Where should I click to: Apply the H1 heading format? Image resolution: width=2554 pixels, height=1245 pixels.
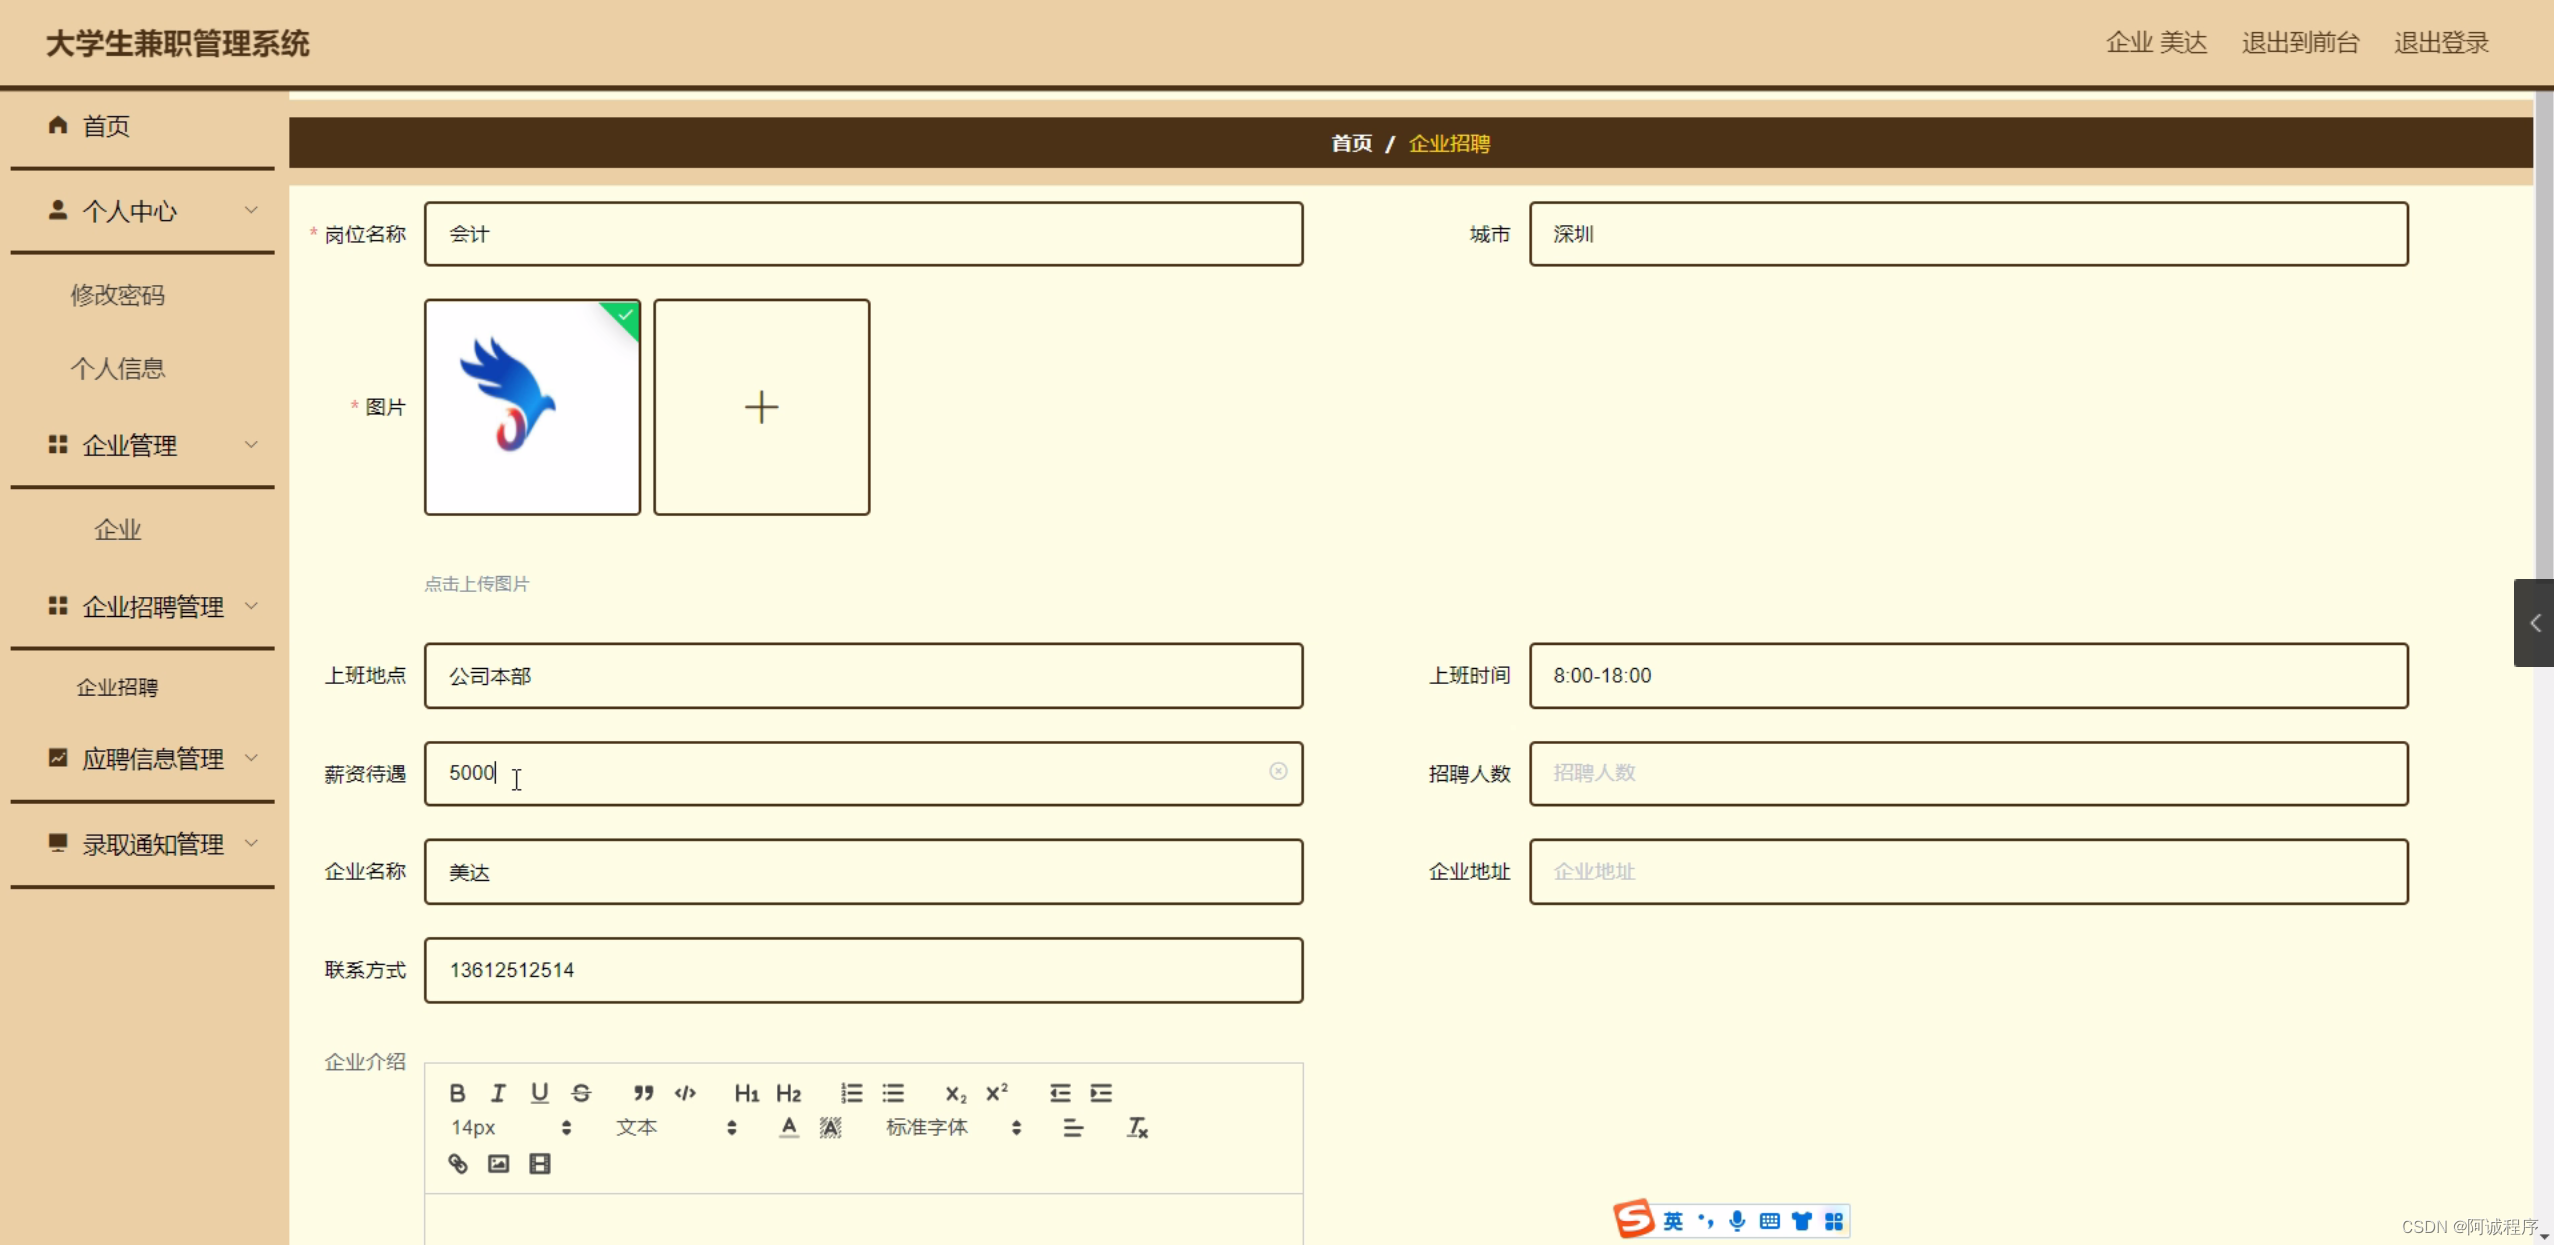(x=746, y=1092)
